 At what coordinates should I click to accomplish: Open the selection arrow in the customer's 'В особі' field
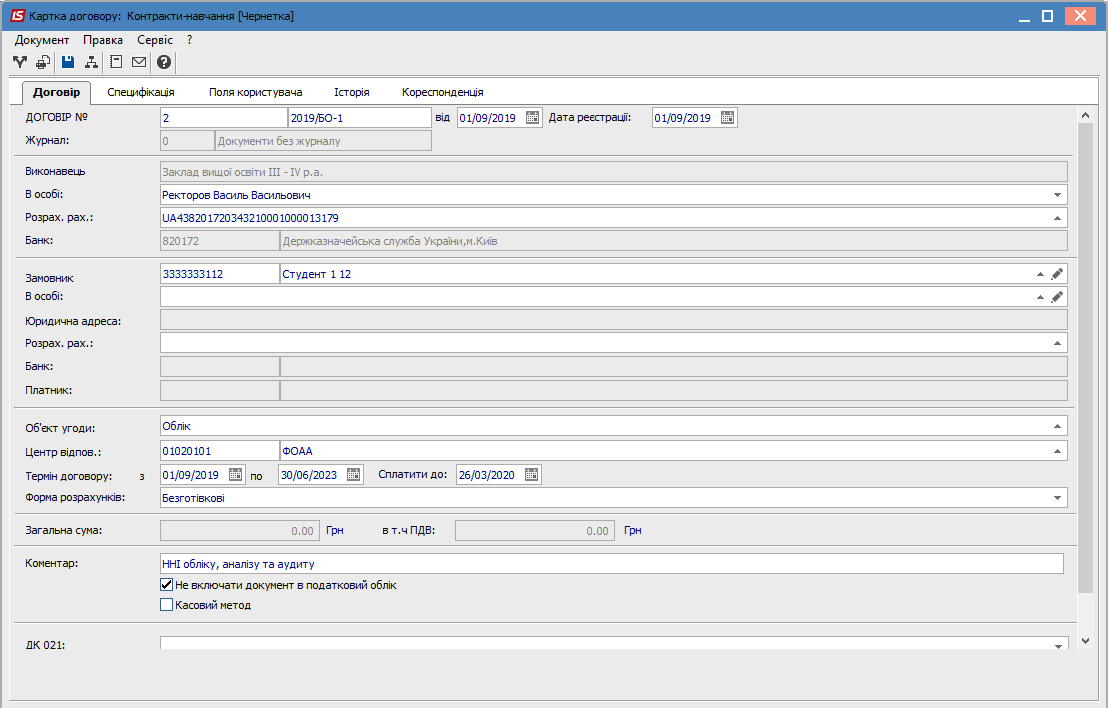(1040, 297)
